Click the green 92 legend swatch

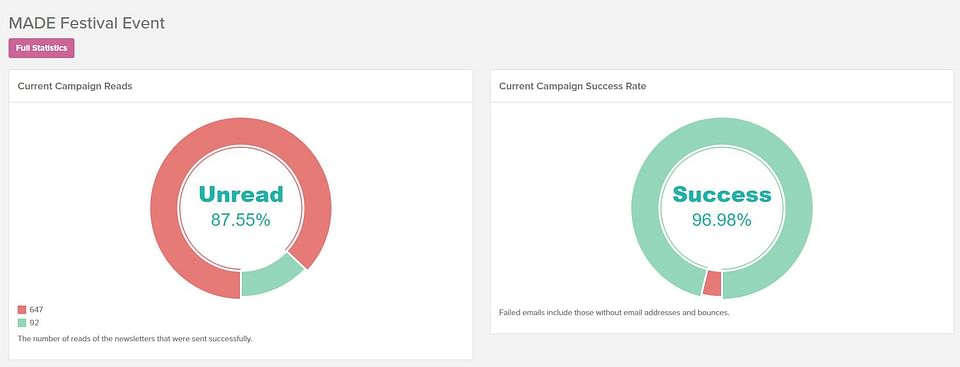pos(22,323)
